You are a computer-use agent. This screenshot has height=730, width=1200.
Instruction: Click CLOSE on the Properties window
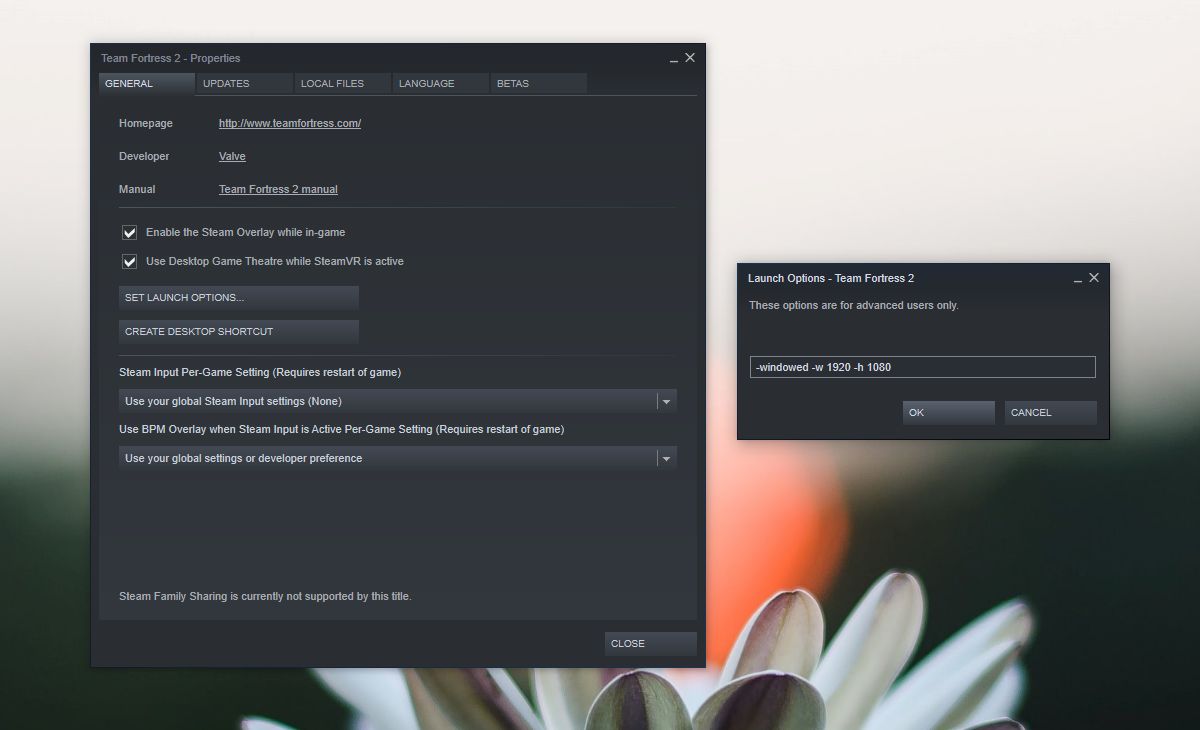[649, 643]
